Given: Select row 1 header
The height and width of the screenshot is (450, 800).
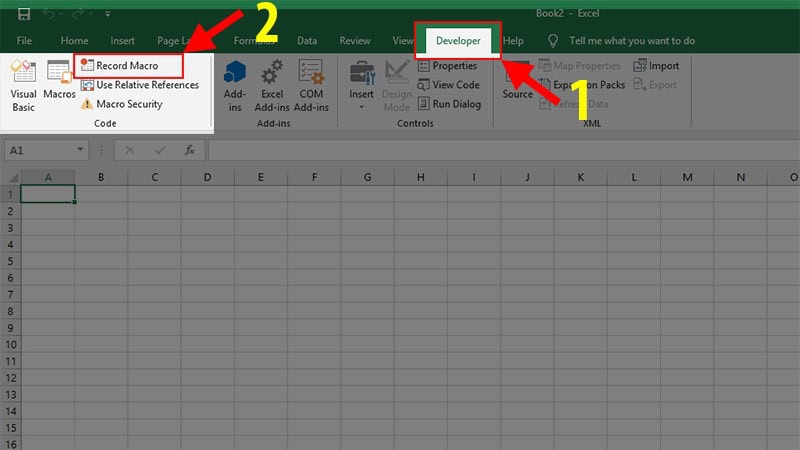Looking at the screenshot, I should (x=10, y=194).
